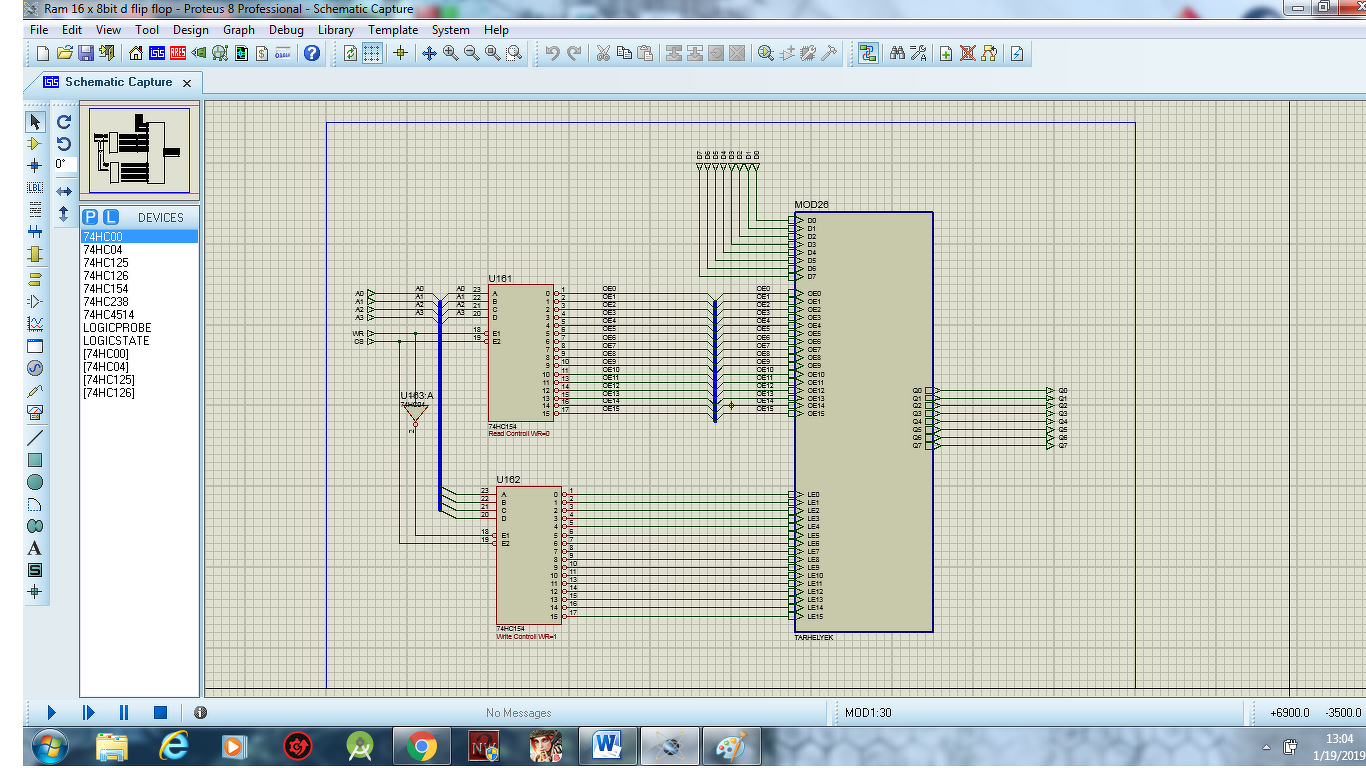Viewport: 1366px width, 768px height.
Task: Save the project using the floppy disk icon
Action: click(86, 53)
